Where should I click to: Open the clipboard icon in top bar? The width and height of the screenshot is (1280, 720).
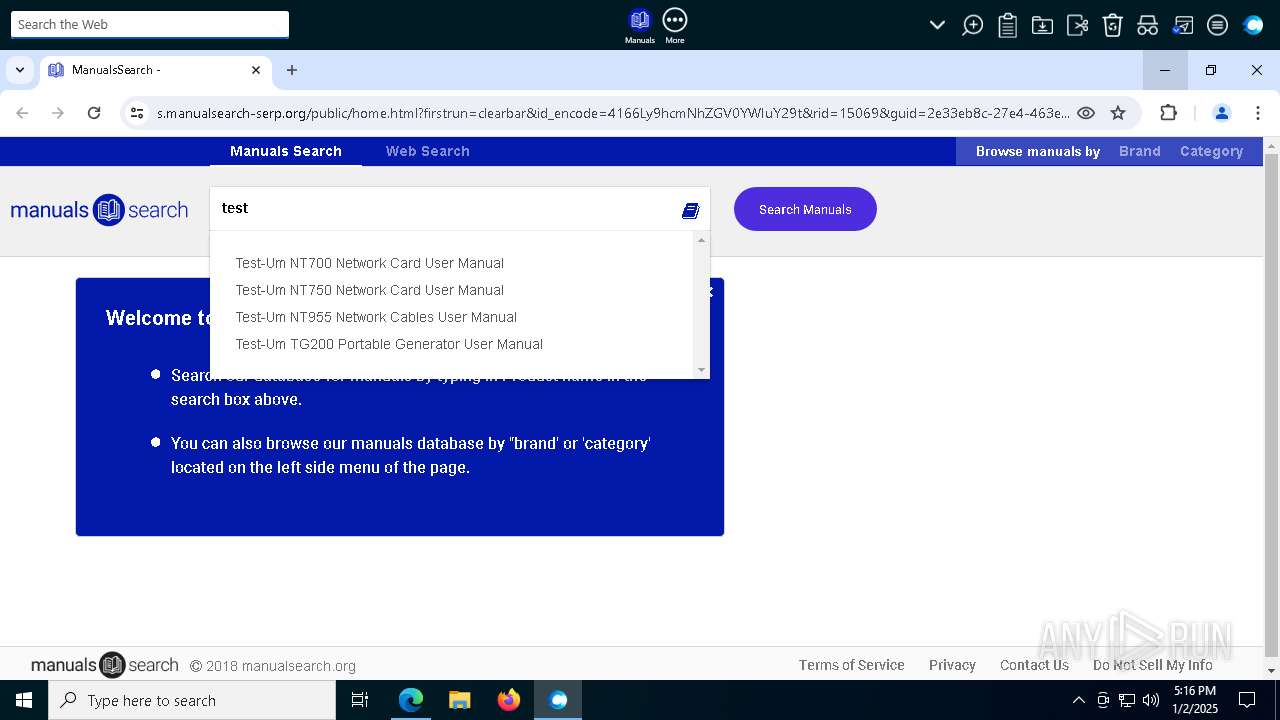[1007, 25]
